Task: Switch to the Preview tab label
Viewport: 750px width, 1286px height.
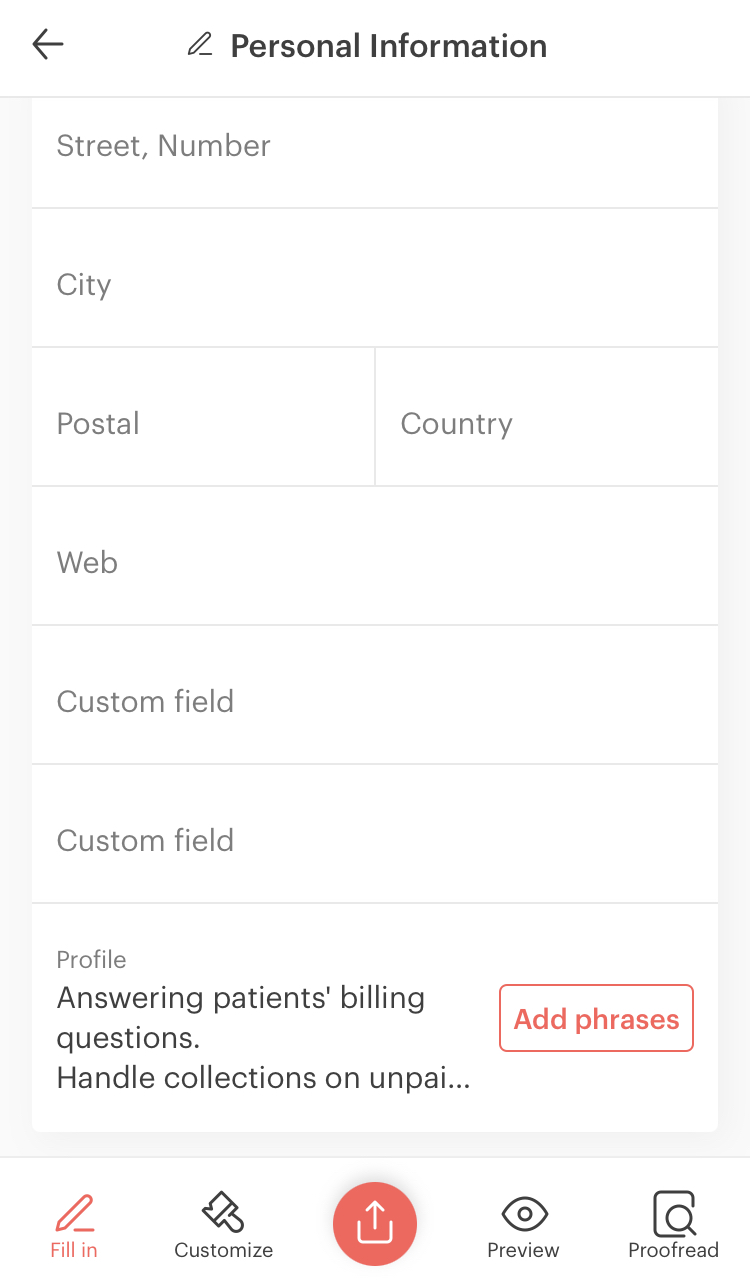Action: pos(523,1250)
